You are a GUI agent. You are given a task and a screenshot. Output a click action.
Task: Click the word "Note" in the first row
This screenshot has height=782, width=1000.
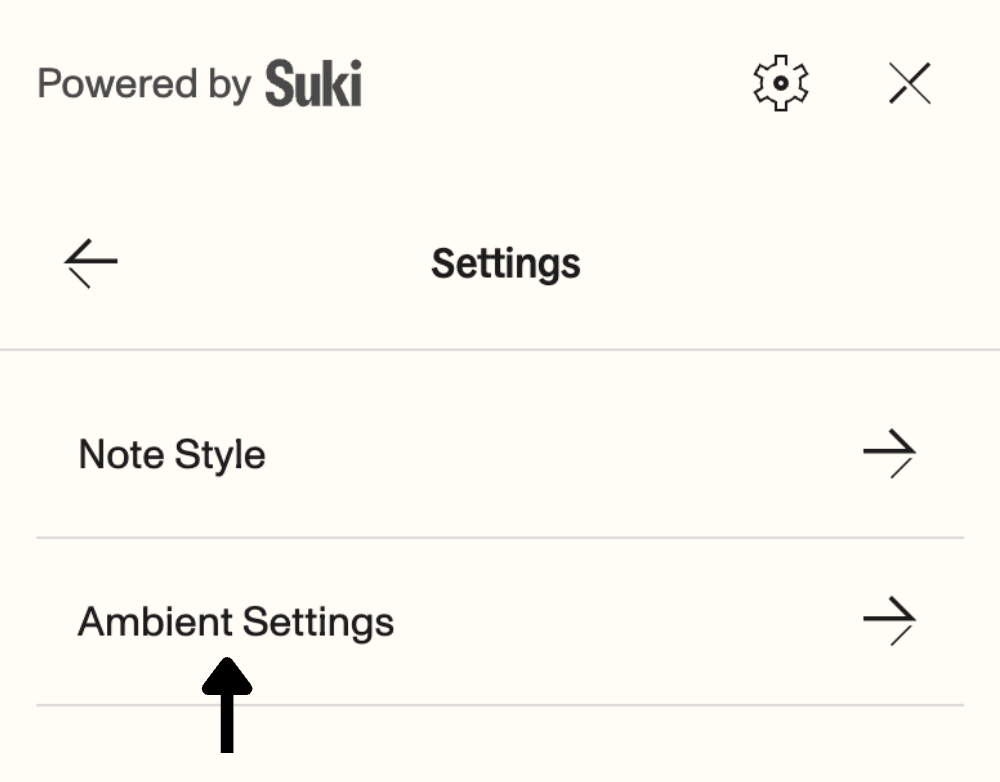click(121, 455)
